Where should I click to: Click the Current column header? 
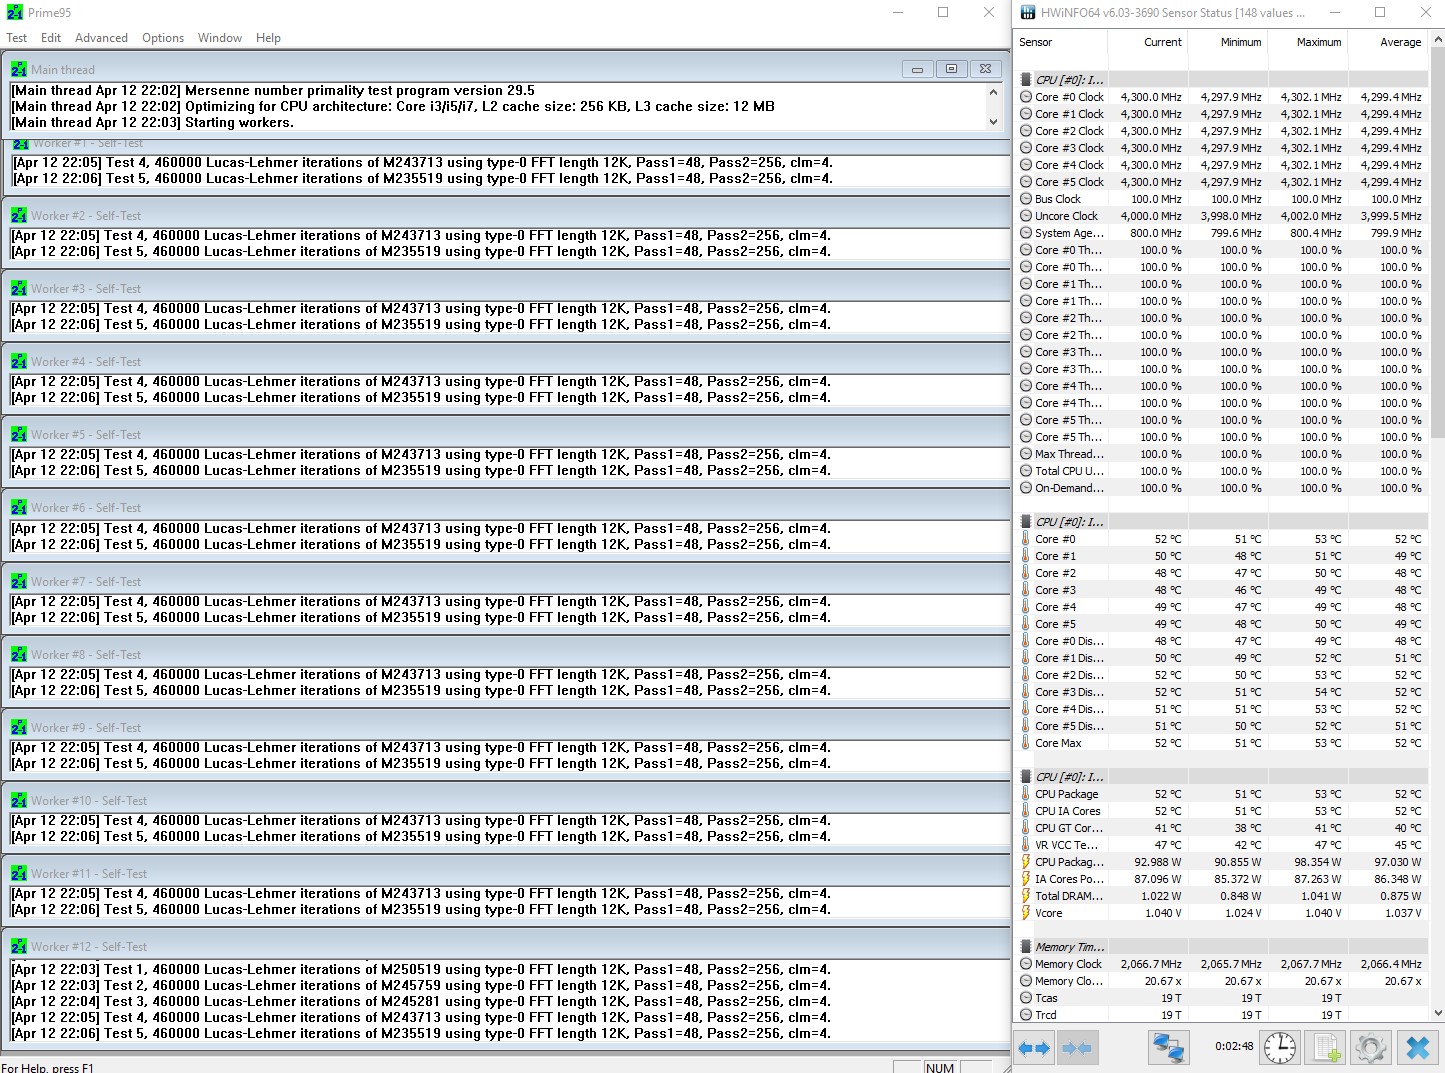[x=1148, y=42]
